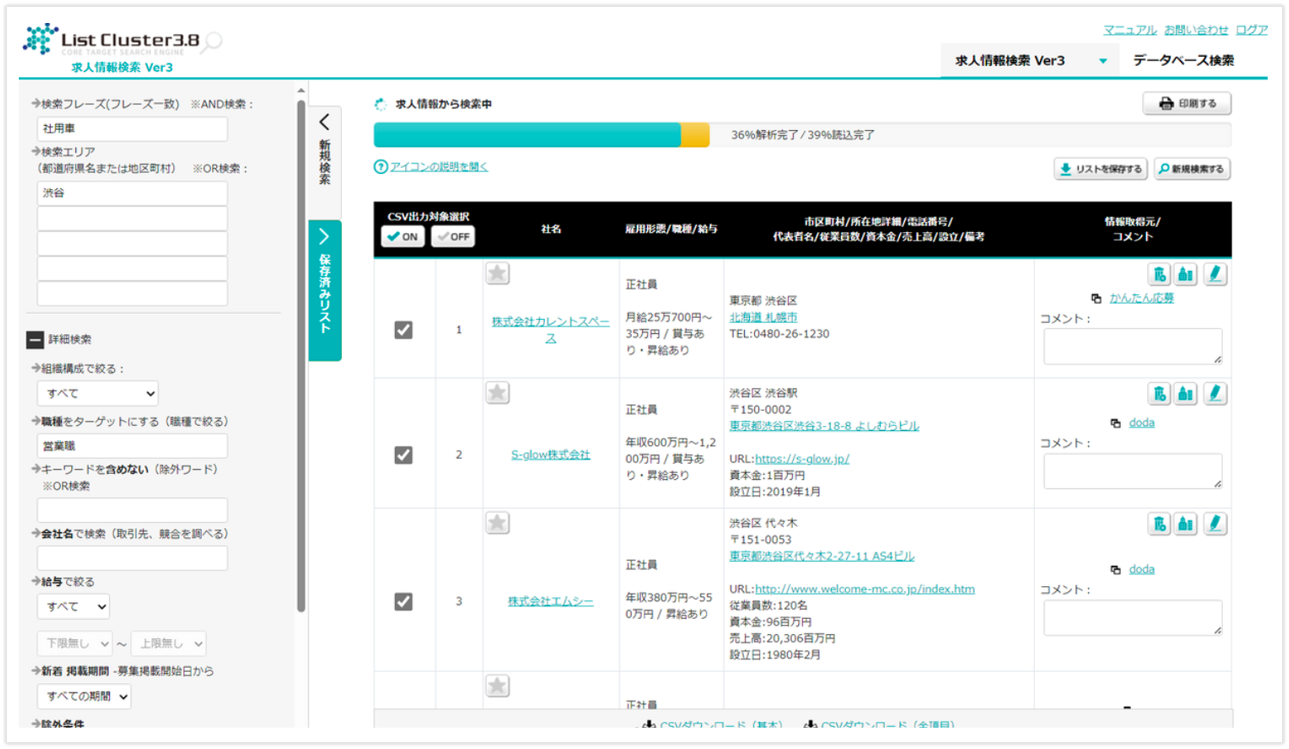Click the pencil edit icon in S-glow株式会社 row
Image resolution: width=1289 pixels, height=749 pixels.
(1214, 393)
